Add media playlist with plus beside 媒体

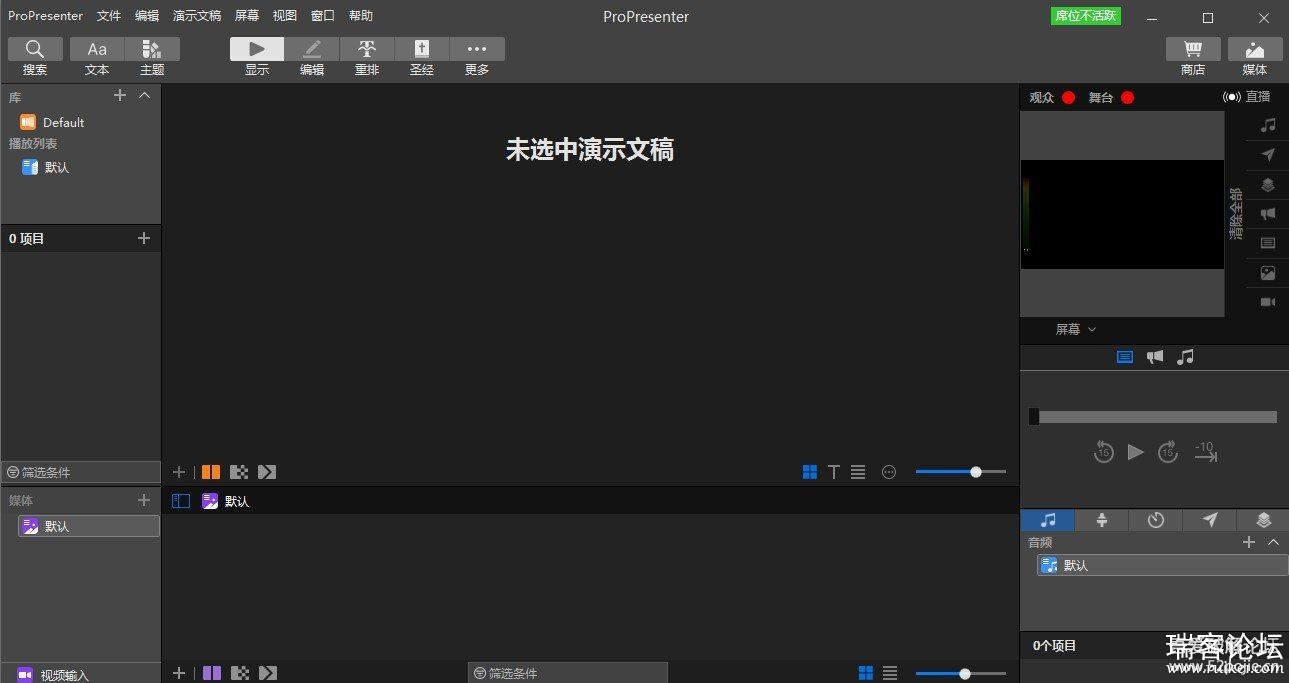144,500
